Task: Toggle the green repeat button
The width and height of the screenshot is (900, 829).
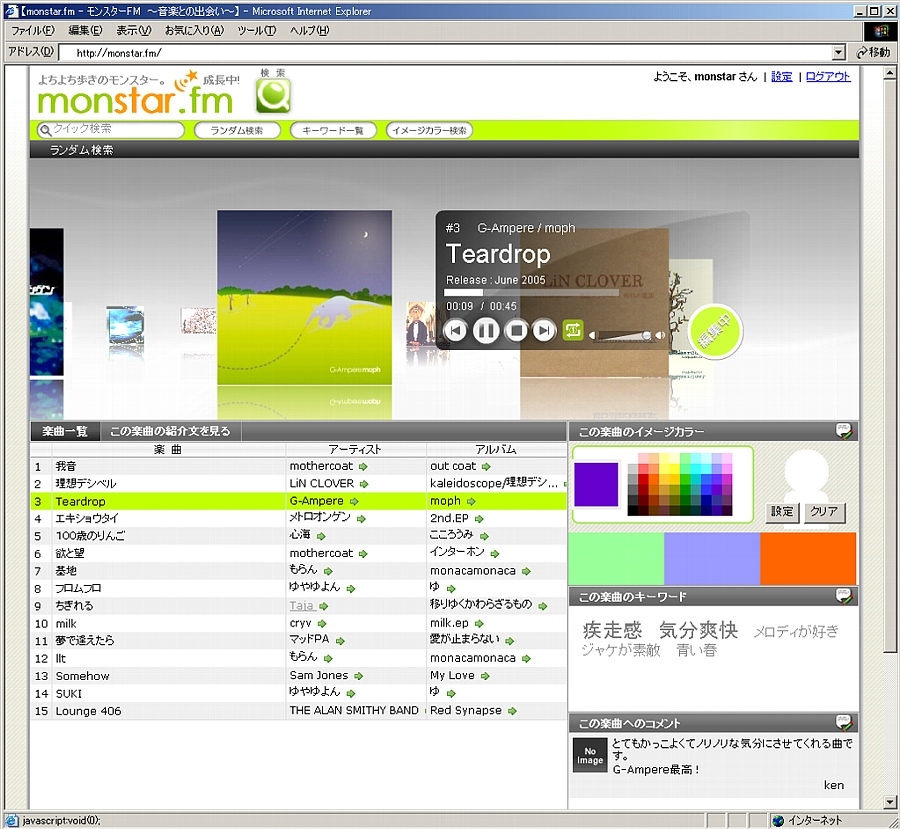Action: [573, 330]
